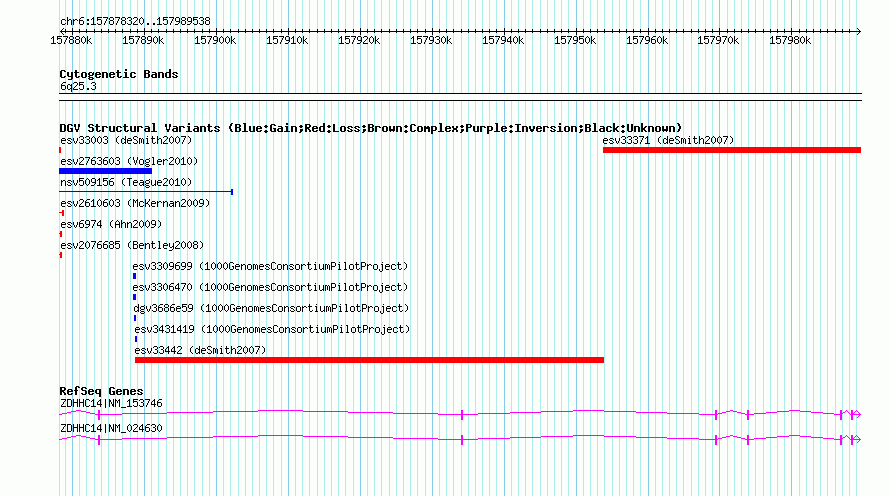890x496 pixels.
Task: Click the NM_024630 magenta transcript line
Action: click(460, 439)
